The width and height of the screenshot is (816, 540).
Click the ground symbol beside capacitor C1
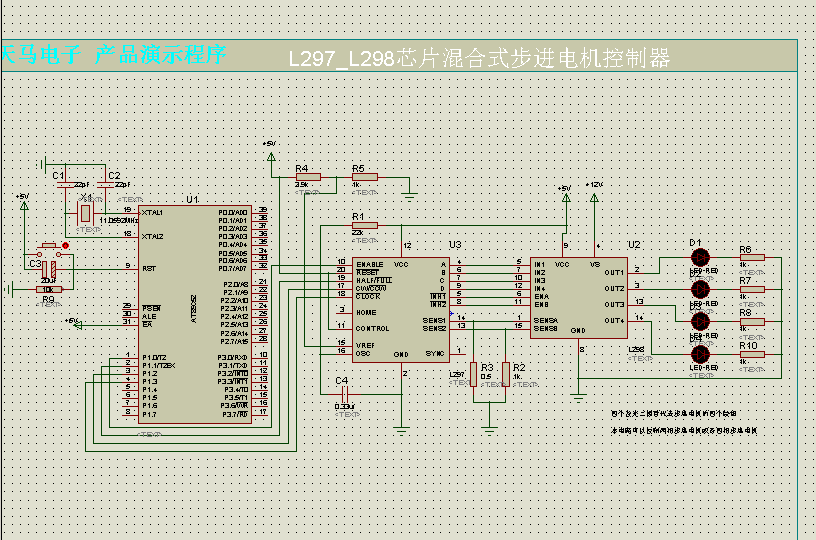click(x=42, y=164)
